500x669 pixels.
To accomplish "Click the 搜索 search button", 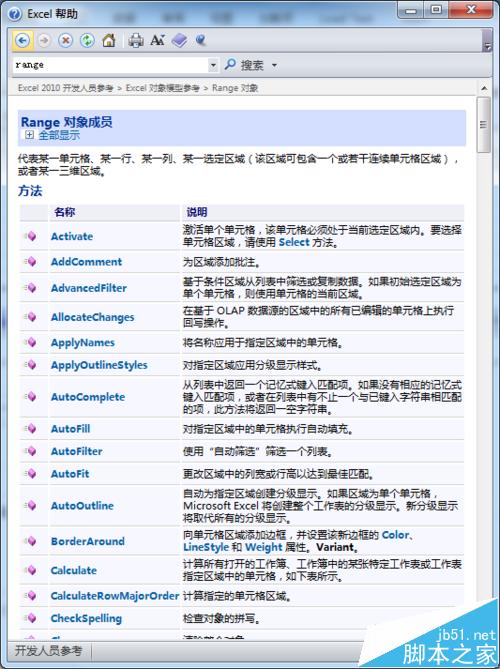I will tap(244, 65).
